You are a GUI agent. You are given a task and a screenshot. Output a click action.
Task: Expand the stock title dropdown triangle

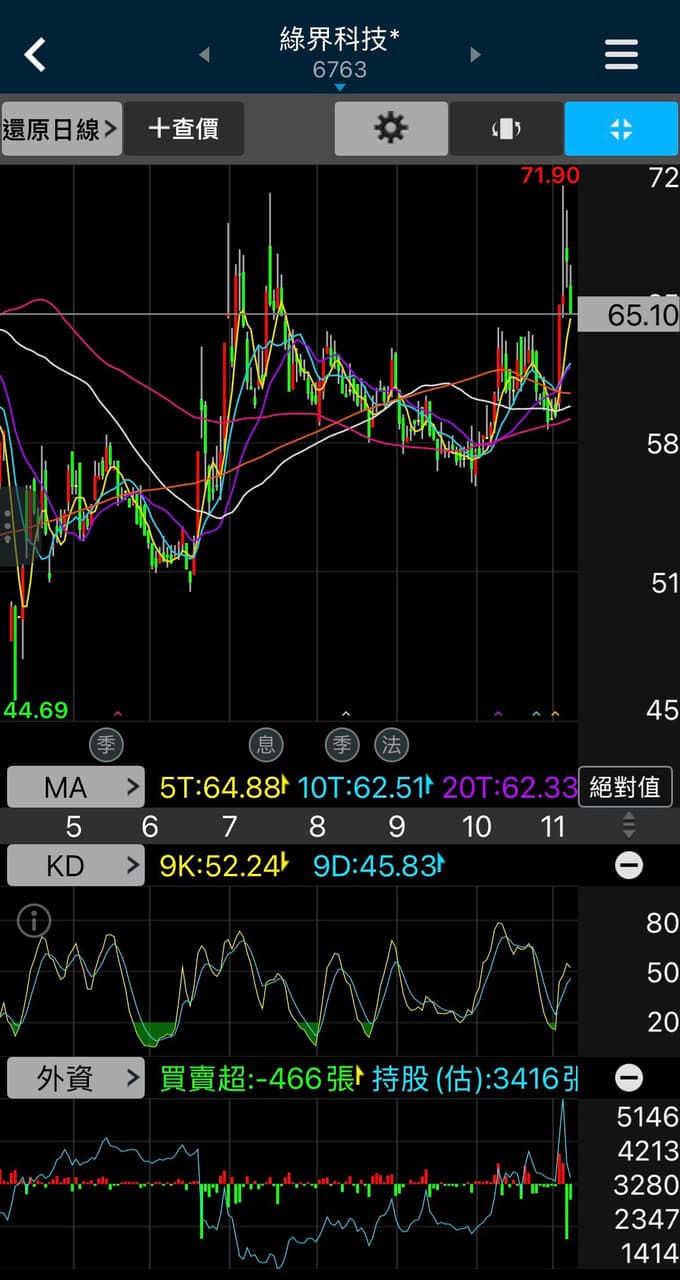pyautogui.click(x=340, y=88)
